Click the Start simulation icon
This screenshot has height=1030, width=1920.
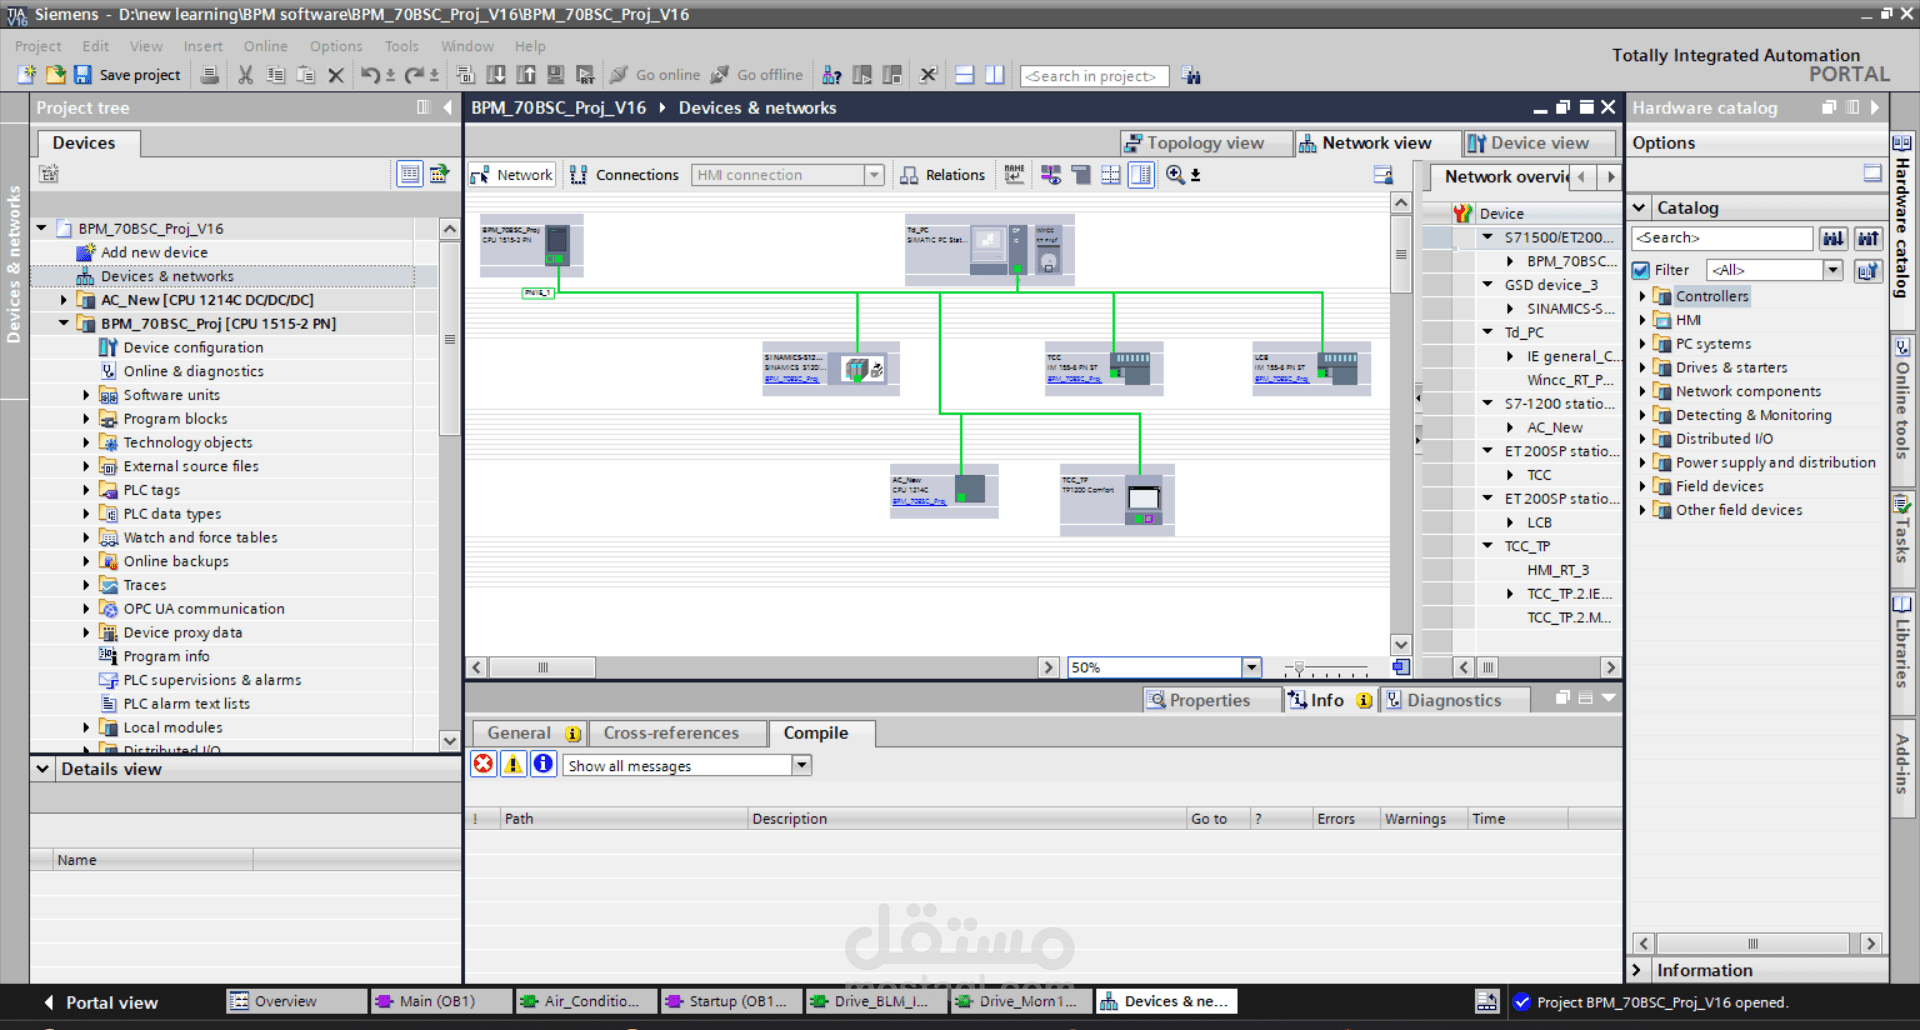click(556, 75)
